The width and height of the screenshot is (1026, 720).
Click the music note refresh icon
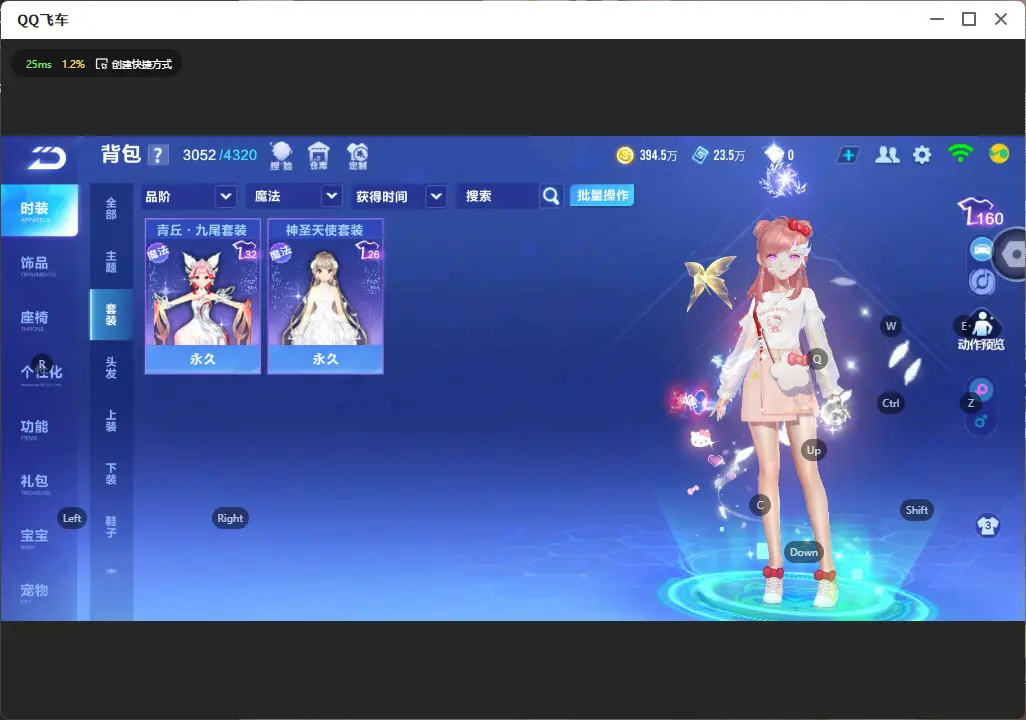pyautogui.click(x=982, y=282)
